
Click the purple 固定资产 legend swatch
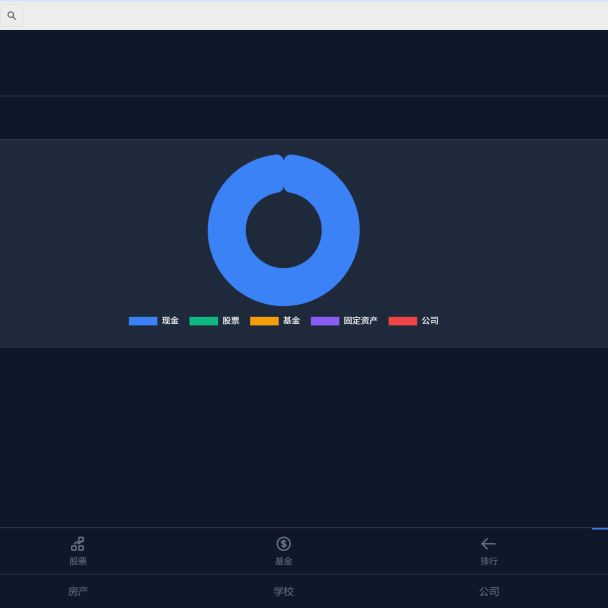click(x=325, y=321)
